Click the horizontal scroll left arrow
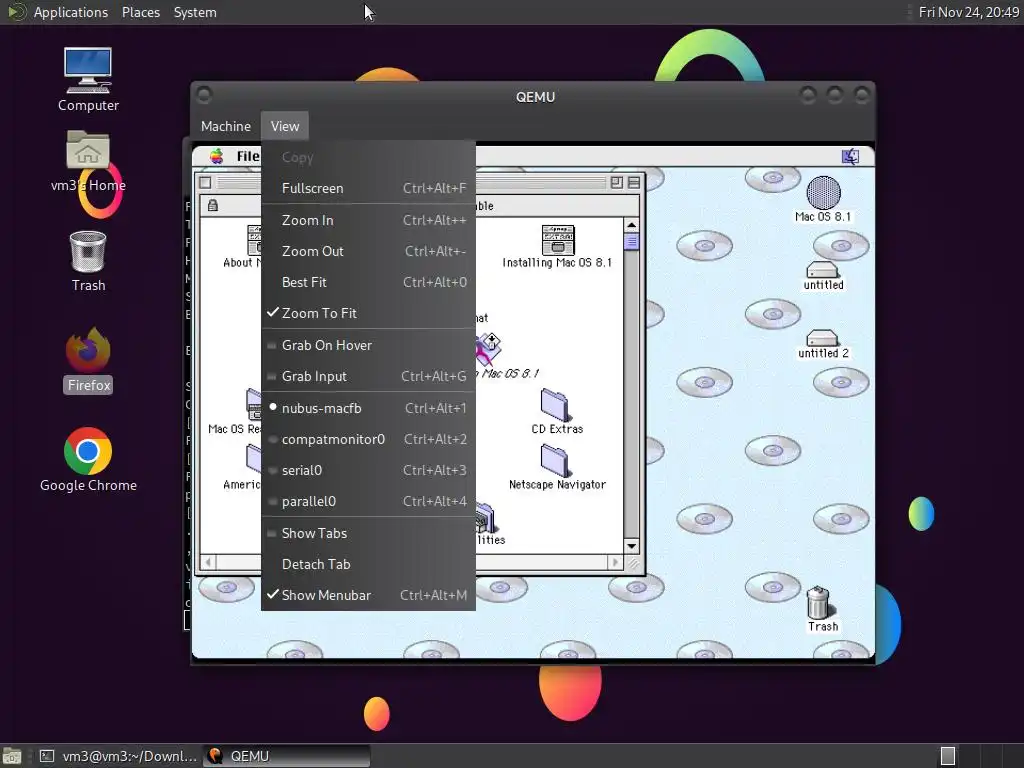This screenshot has width=1024, height=768. click(208, 562)
